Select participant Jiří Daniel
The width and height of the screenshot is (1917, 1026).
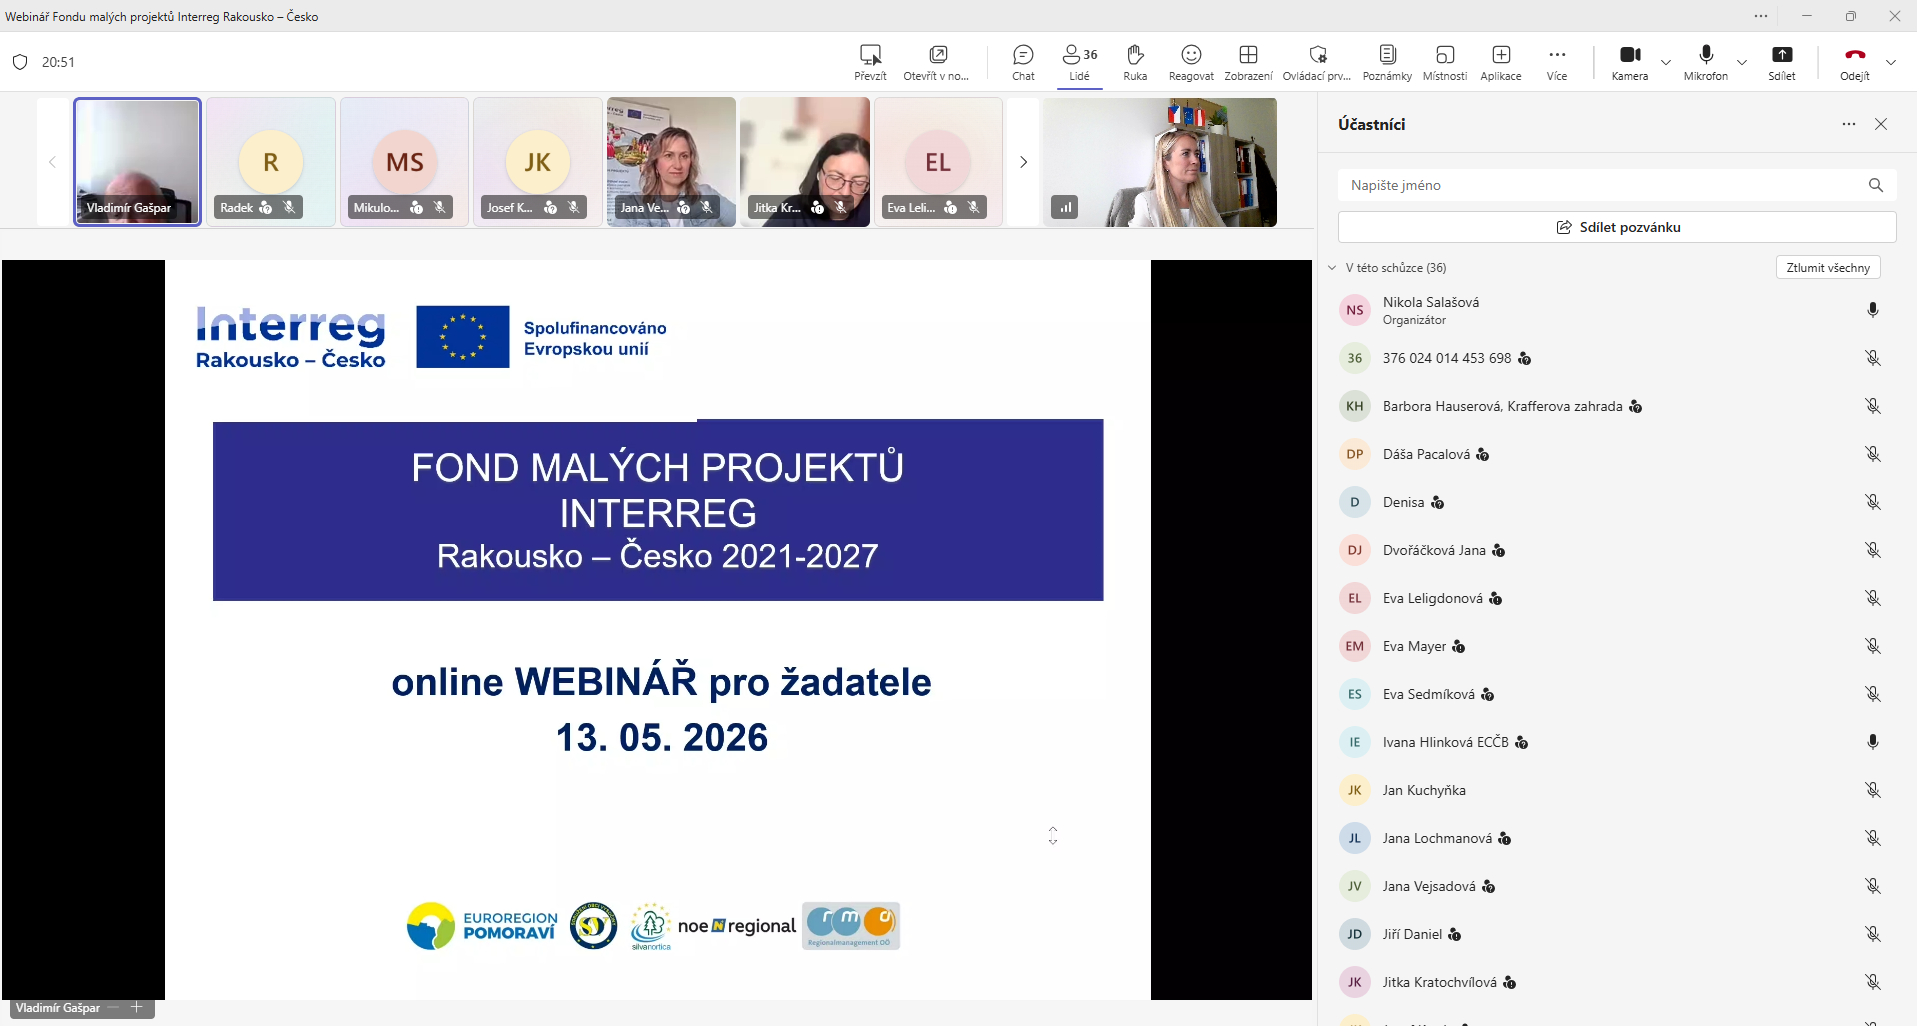tap(1617, 934)
